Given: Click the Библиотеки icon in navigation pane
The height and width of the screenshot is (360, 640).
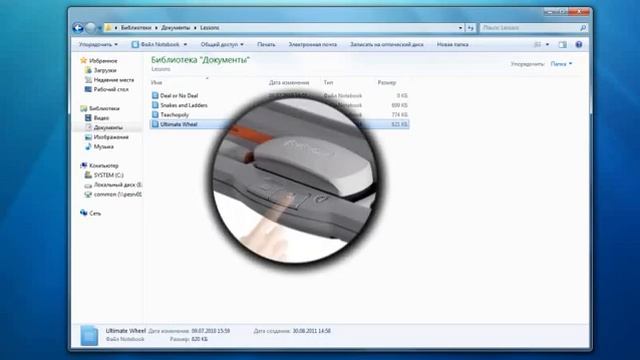Looking at the screenshot, I should [x=84, y=108].
